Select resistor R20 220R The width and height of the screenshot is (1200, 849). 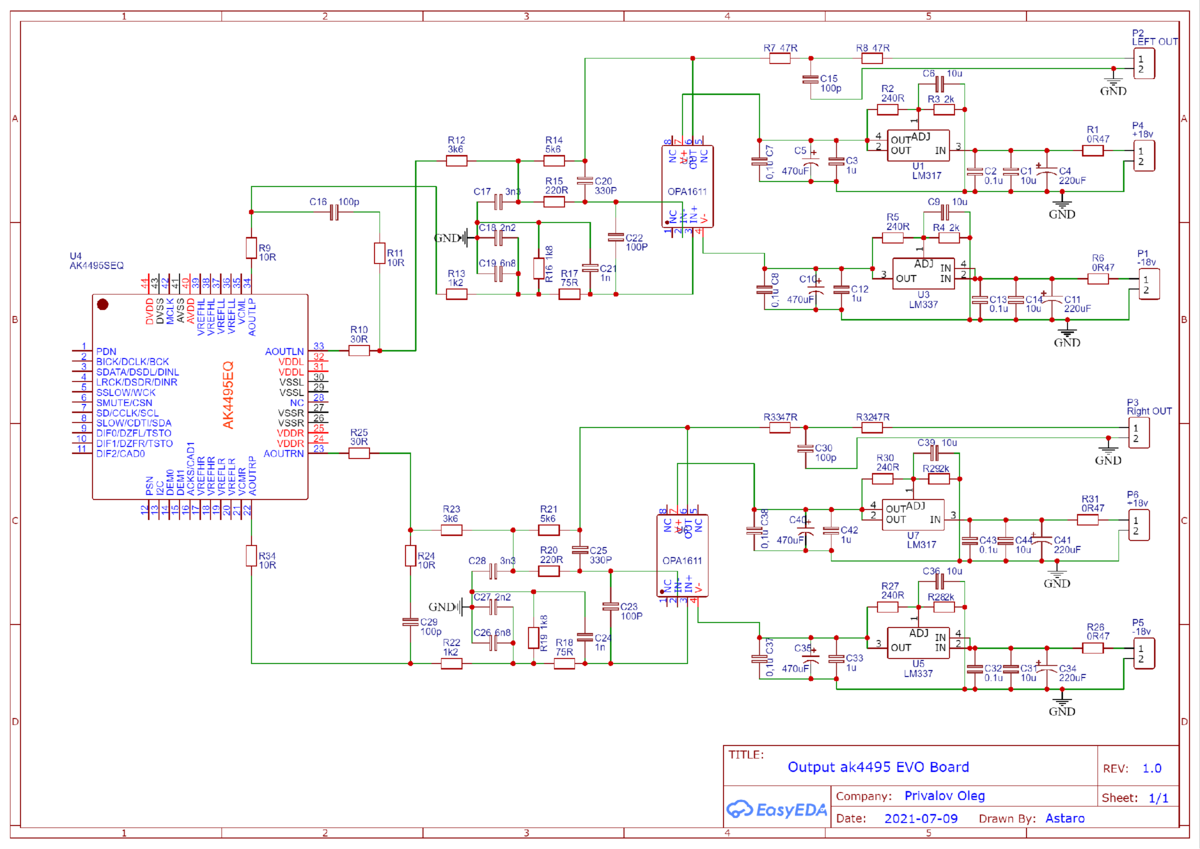pos(547,571)
